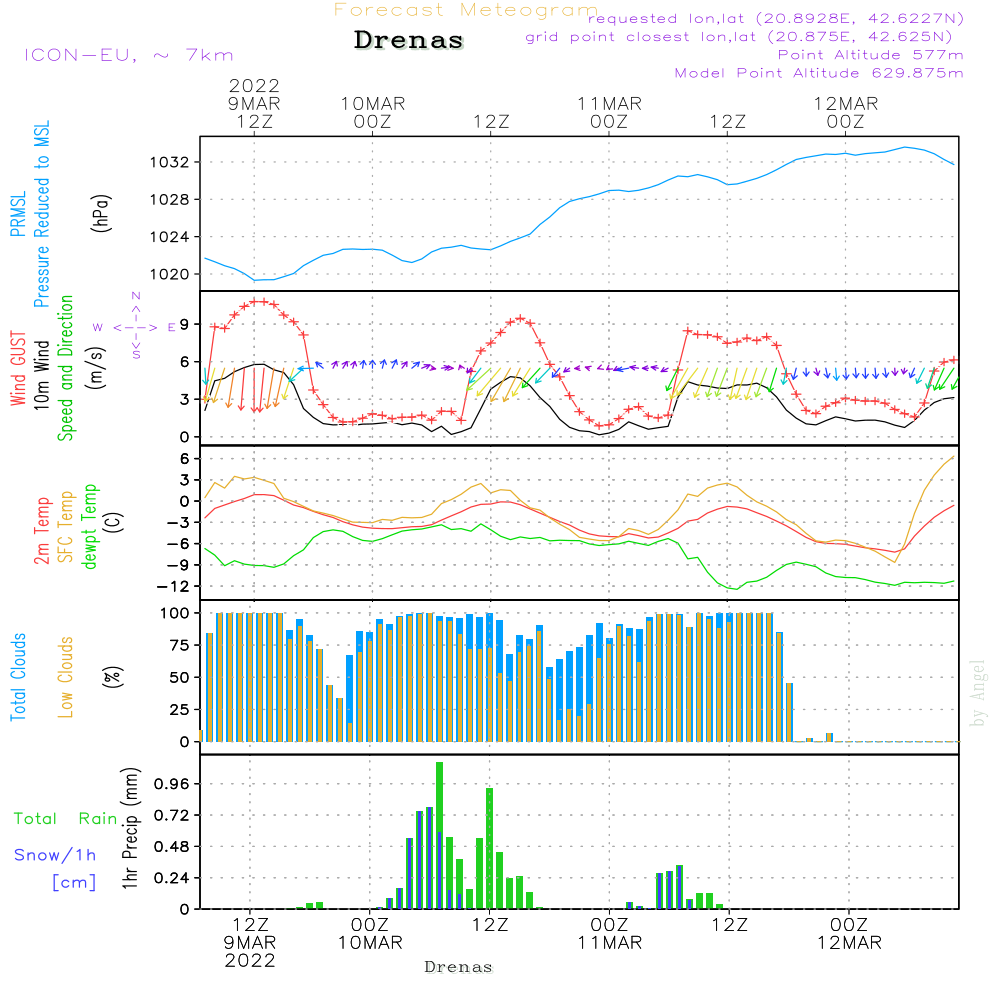Select the 'PRMSL' pressure axis label
Screen dimensions: 1000x1000
point(18,214)
